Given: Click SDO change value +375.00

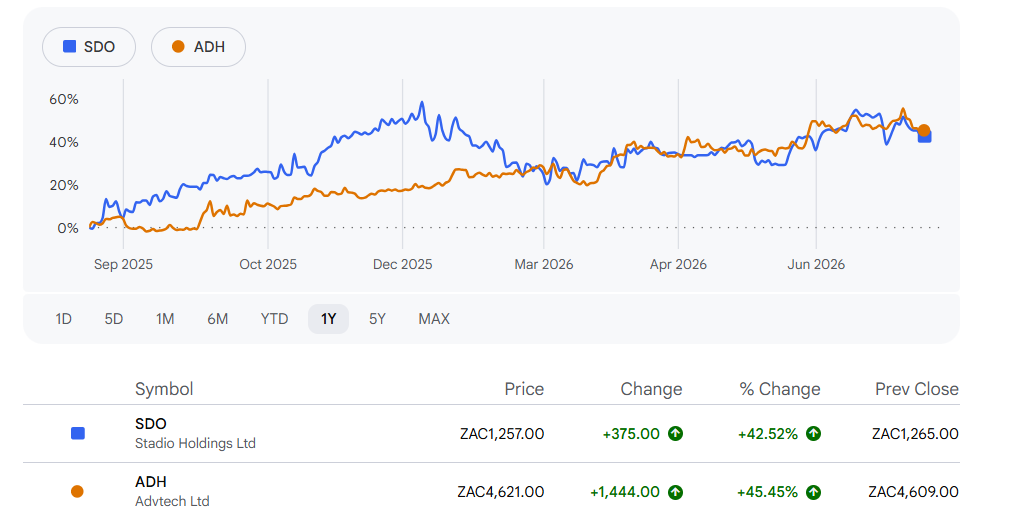Looking at the screenshot, I should pos(631,434).
